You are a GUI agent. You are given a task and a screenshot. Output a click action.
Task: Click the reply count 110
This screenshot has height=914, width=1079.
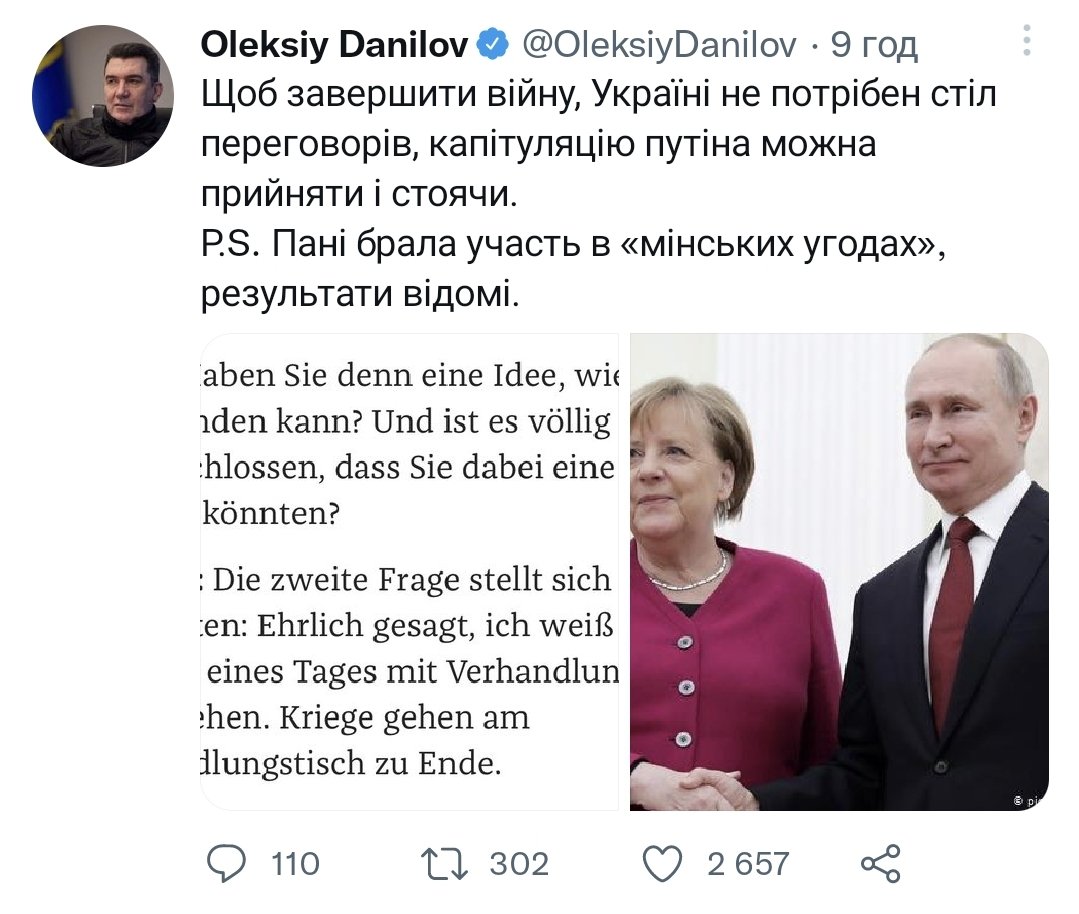(296, 863)
